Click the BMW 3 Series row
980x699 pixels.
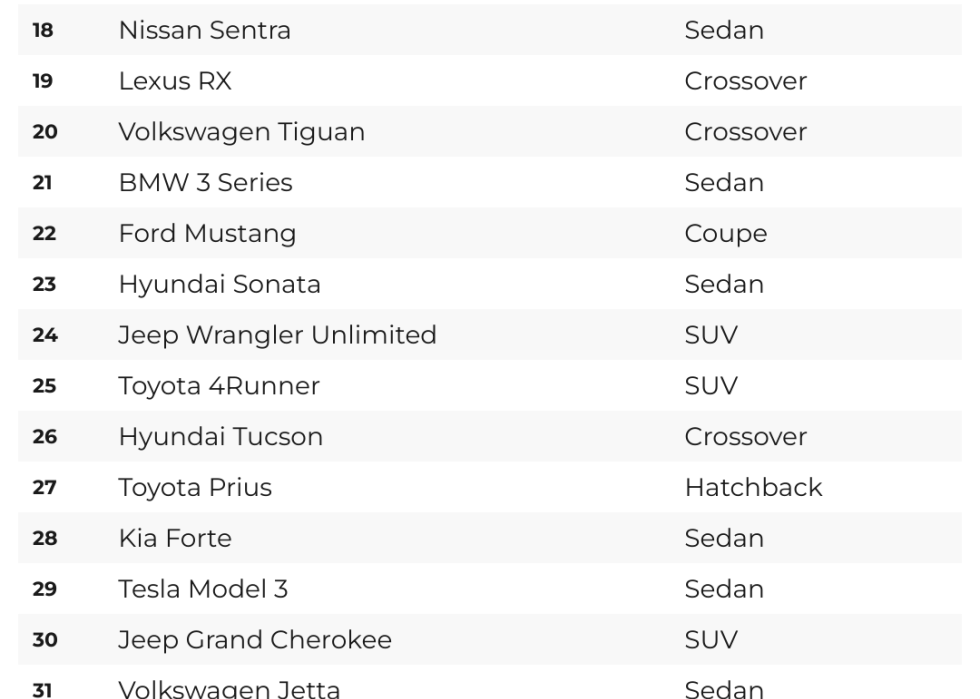coord(490,183)
